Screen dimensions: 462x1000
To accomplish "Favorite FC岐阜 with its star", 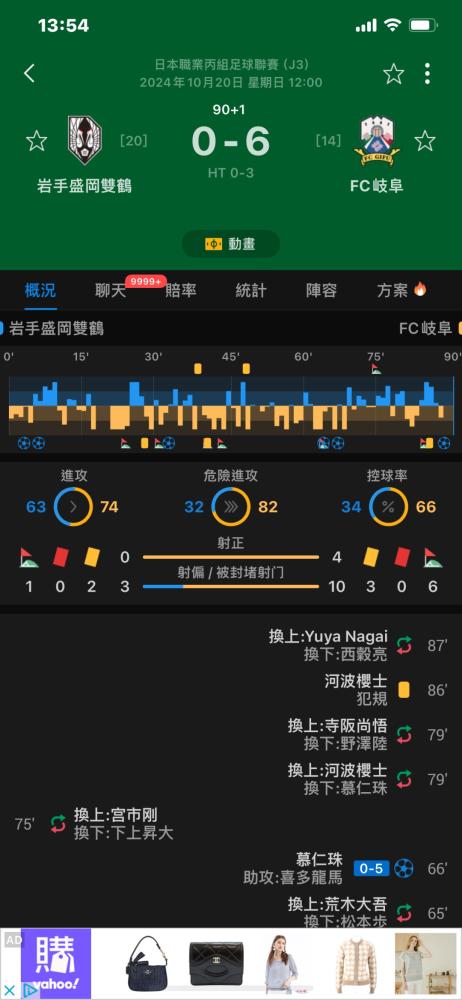I will [x=425, y=141].
